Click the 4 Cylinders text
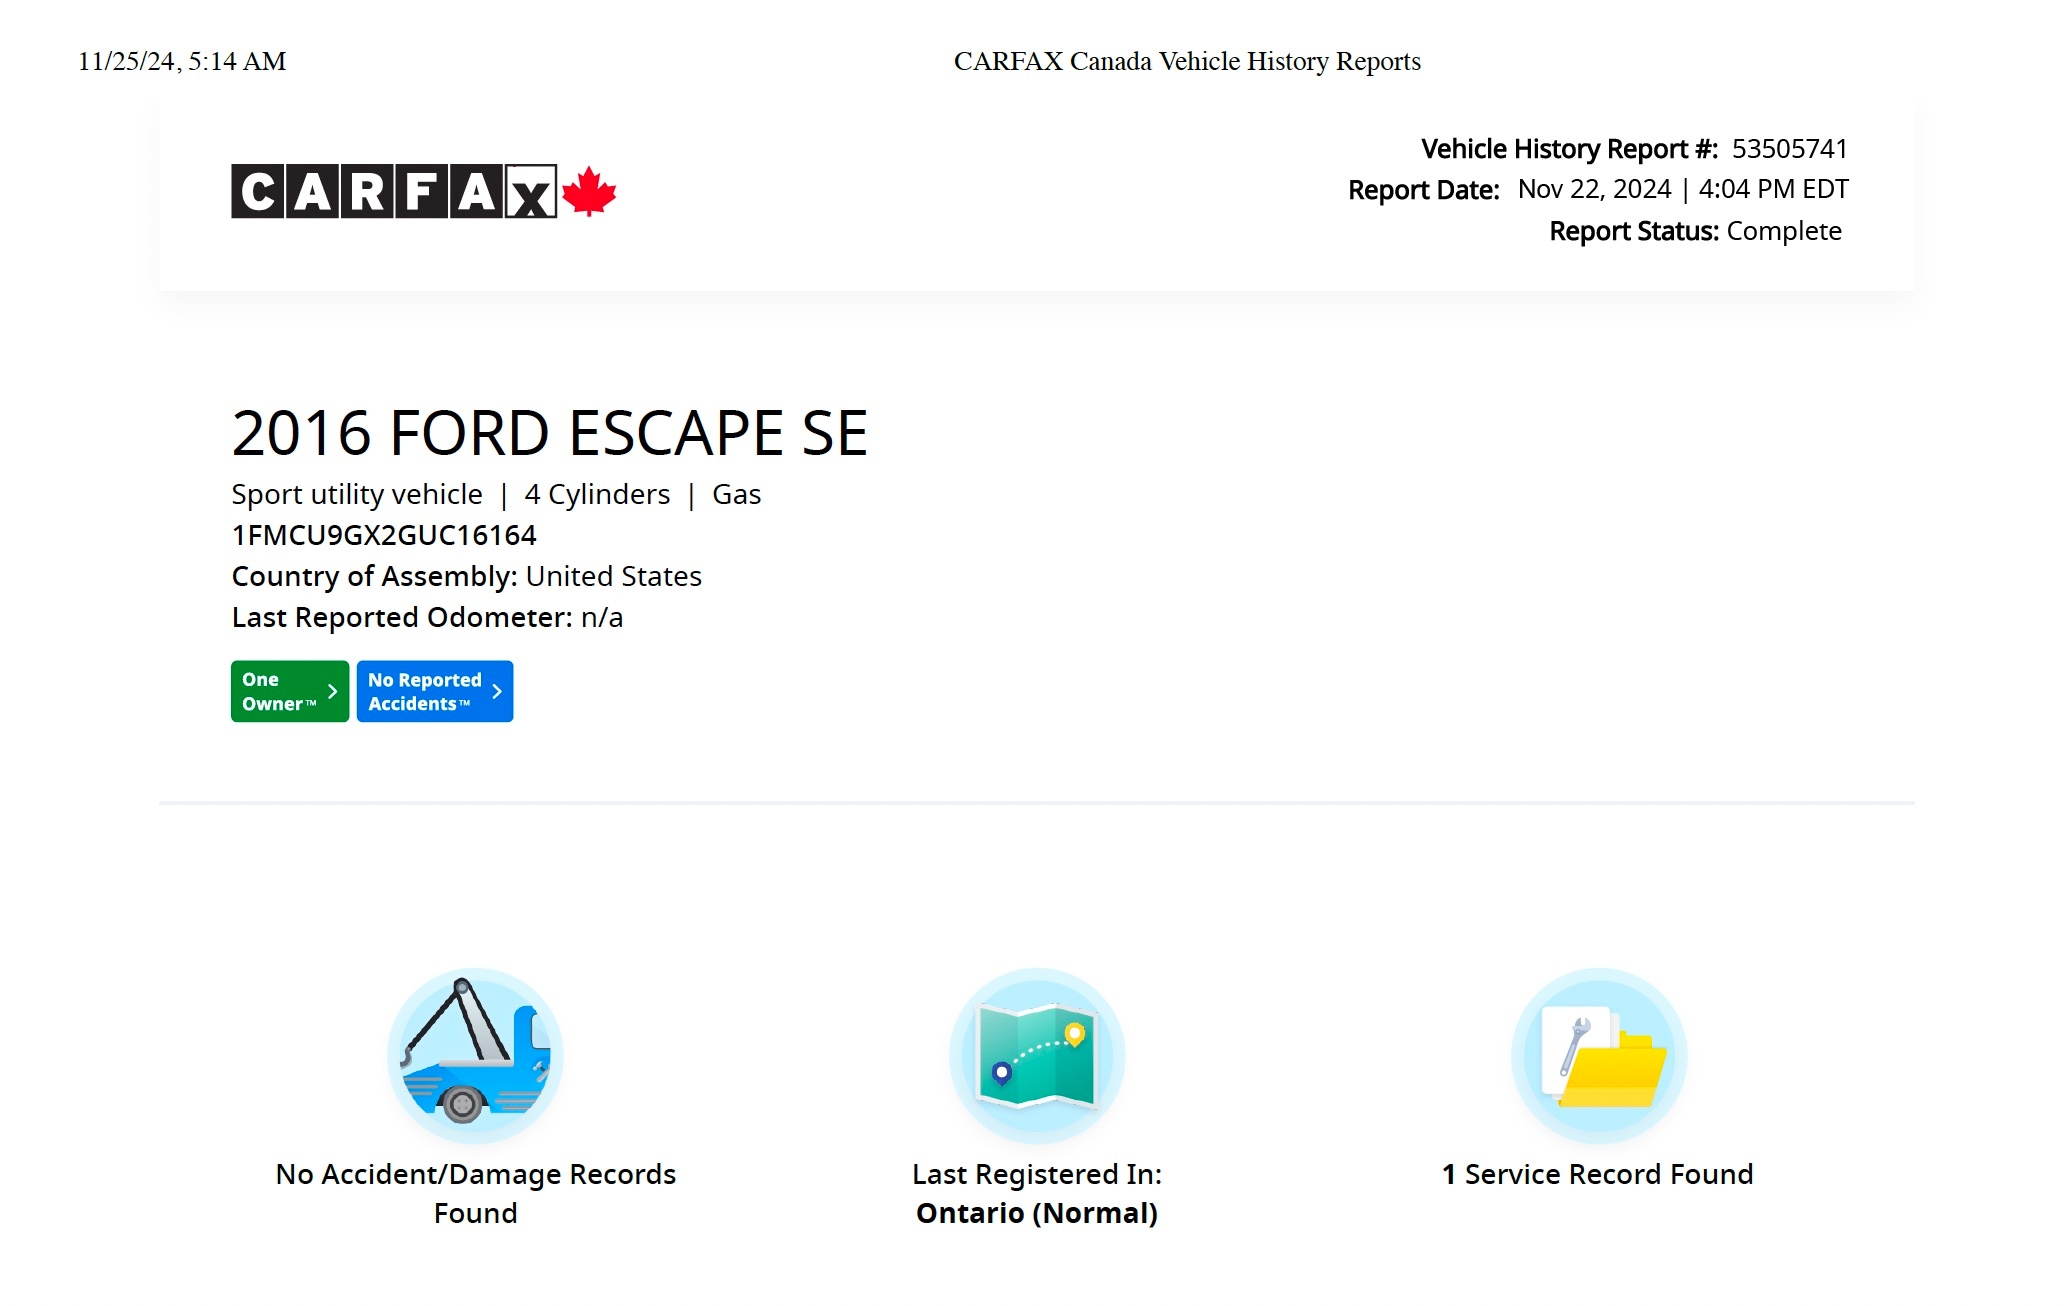 point(597,495)
